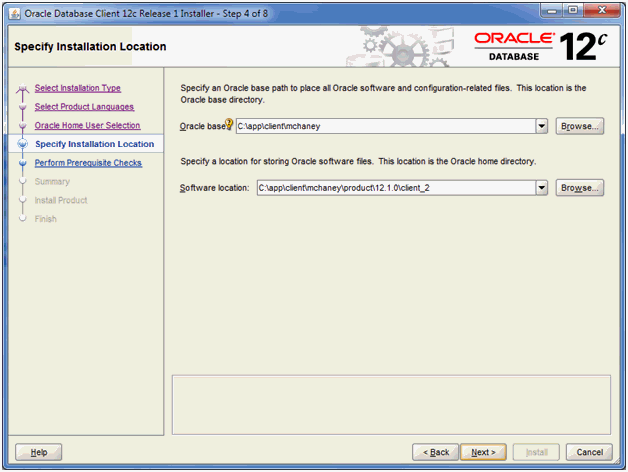Go to Select Product Languages step
Image resolution: width=628 pixels, height=472 pixels.
click(84, 107)
